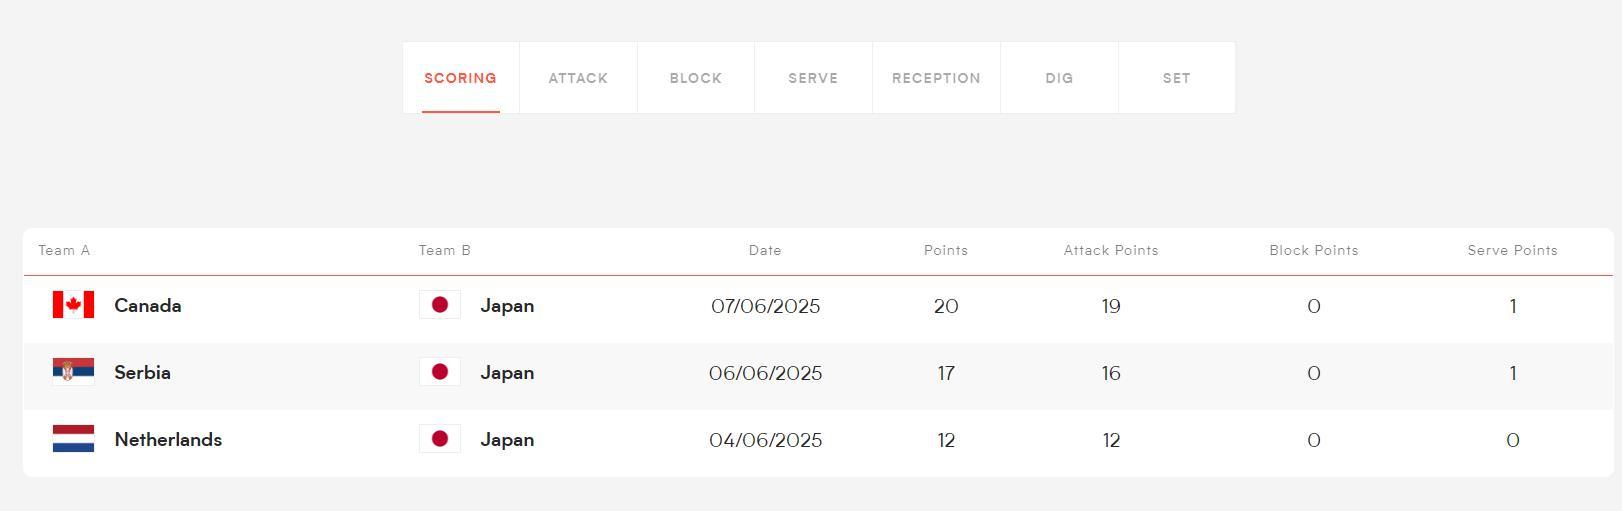Click the Date column header
The height and width of the screenshot is (511, 1622).
click(765, 251)
